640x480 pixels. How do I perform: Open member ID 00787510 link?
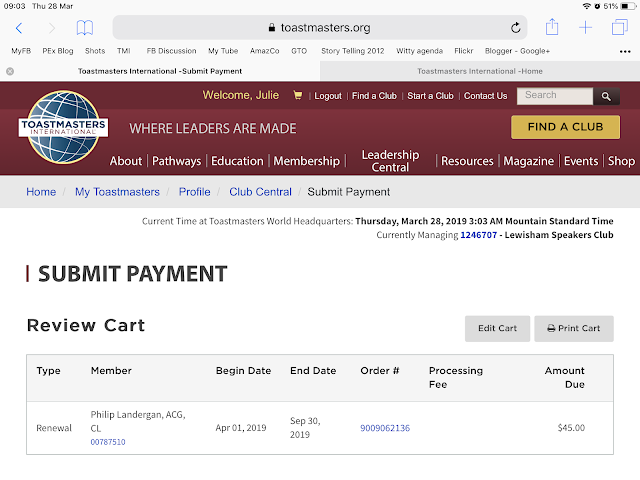tap(108, 442)
